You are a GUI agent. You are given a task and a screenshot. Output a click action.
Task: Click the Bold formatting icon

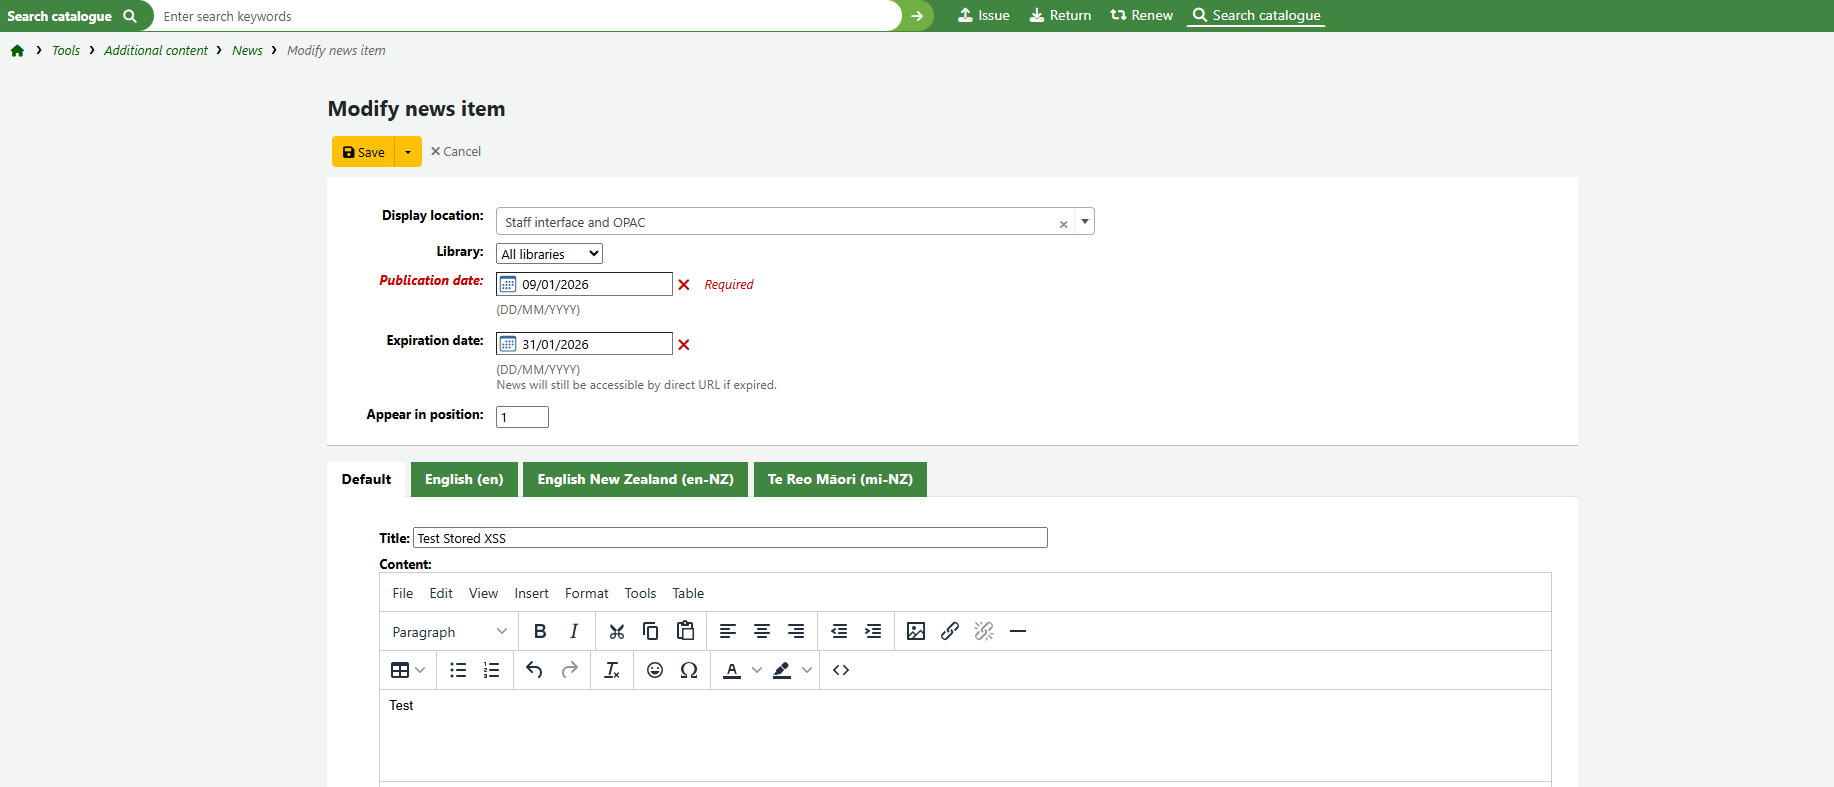pos(540,631)
